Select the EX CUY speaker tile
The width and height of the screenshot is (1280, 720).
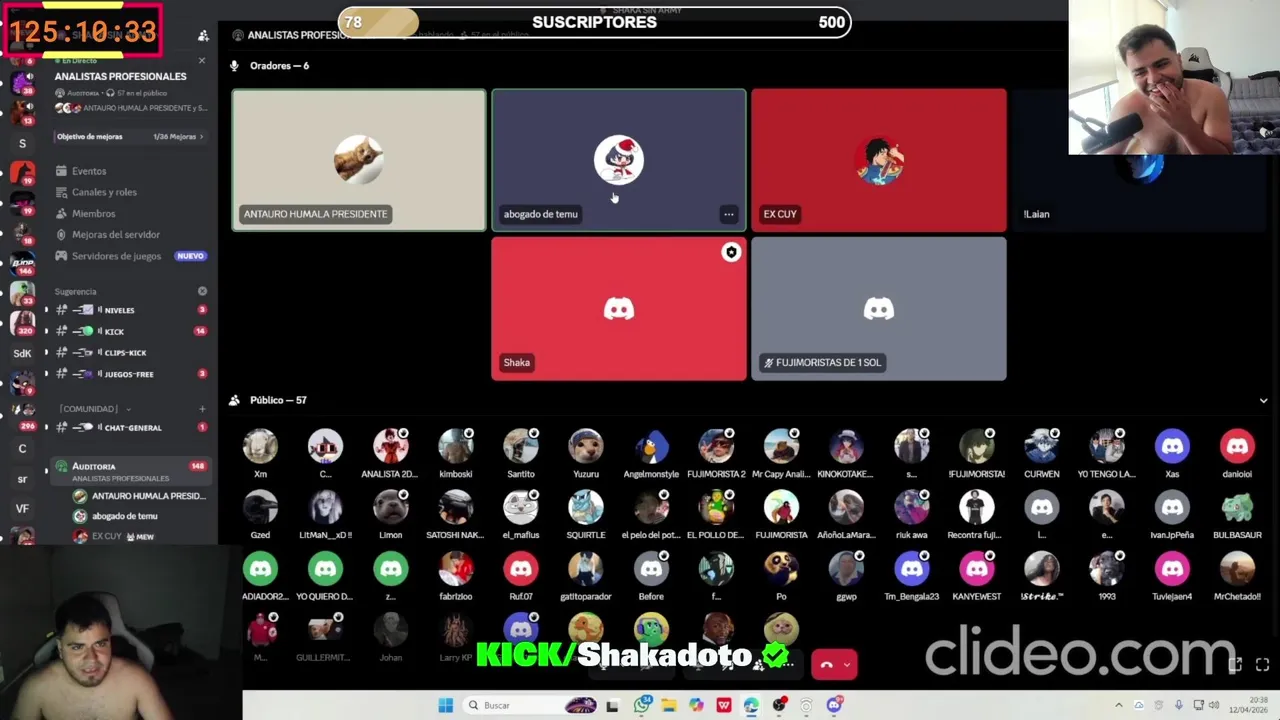(879, 160)
